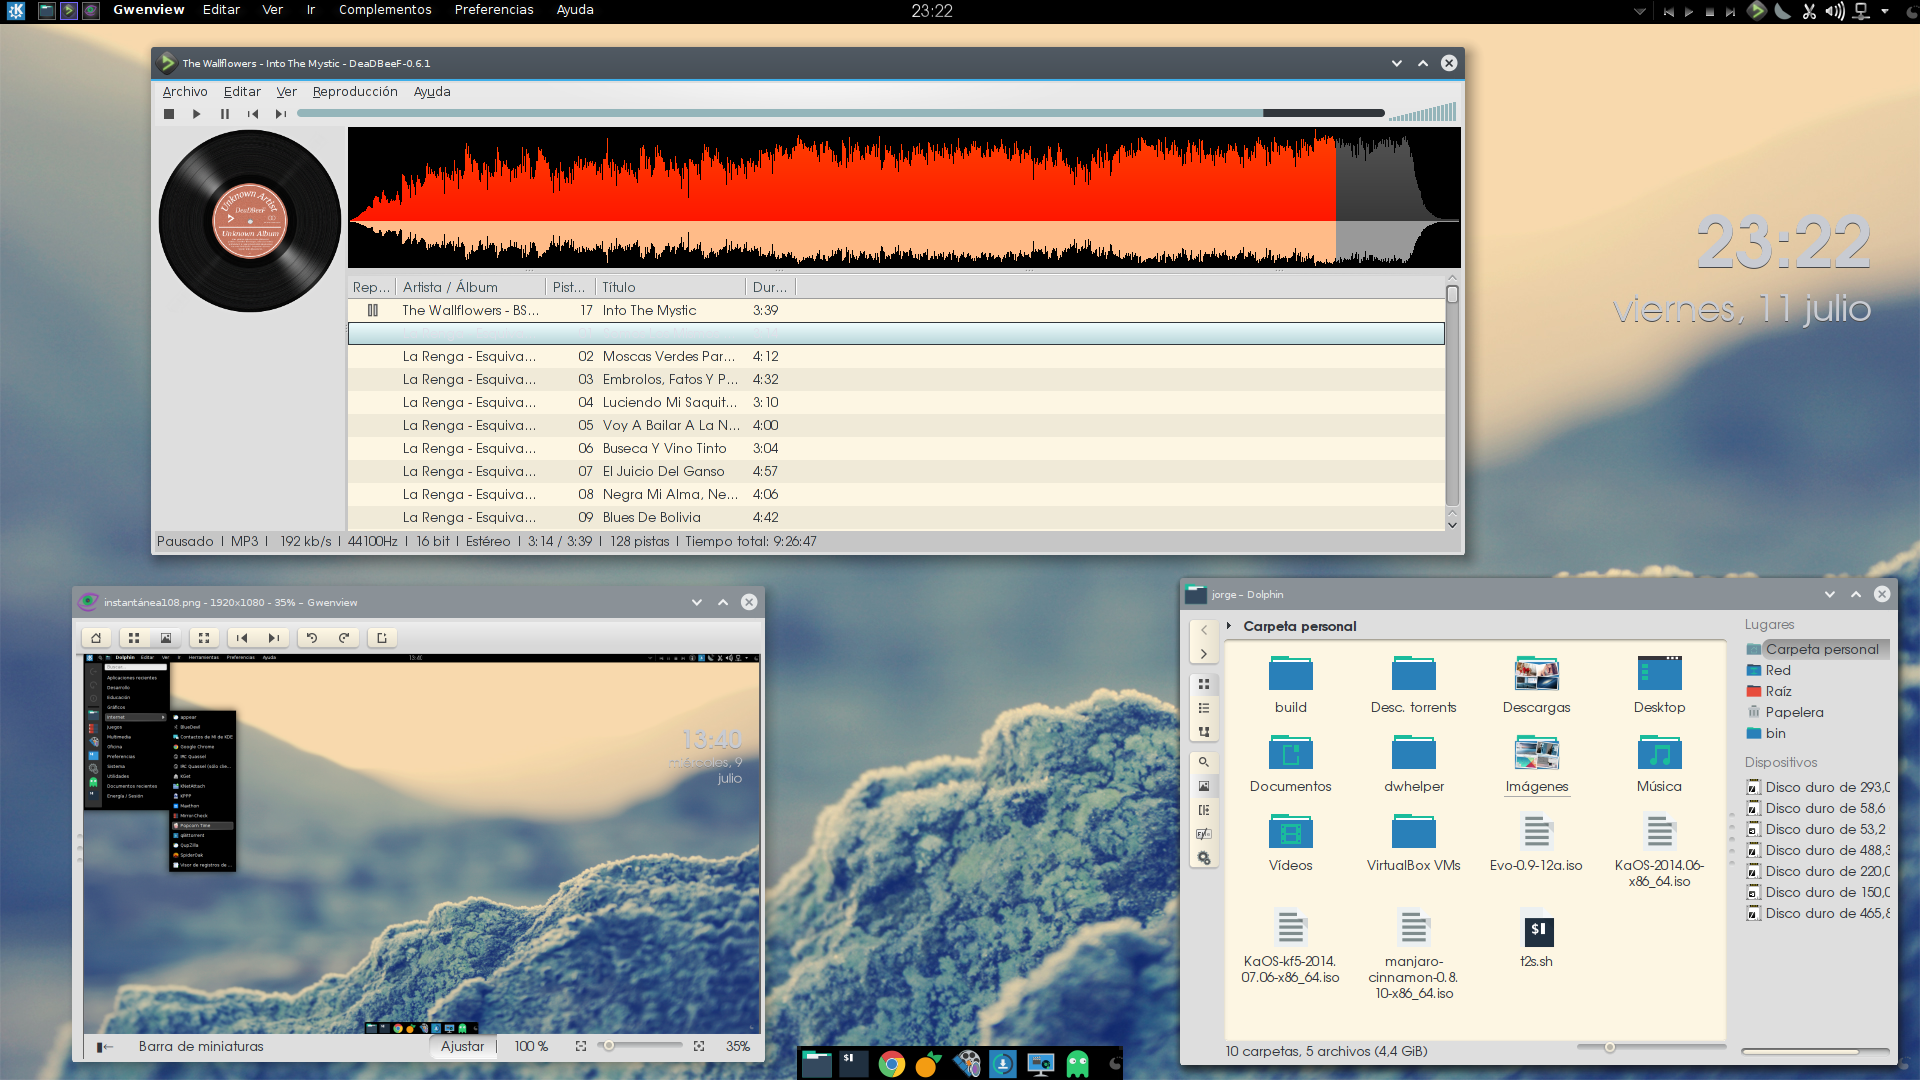Toggle the Gwenview sidebar icon
Viewport: 1920px width, 1080px height.
(105, 1047)
